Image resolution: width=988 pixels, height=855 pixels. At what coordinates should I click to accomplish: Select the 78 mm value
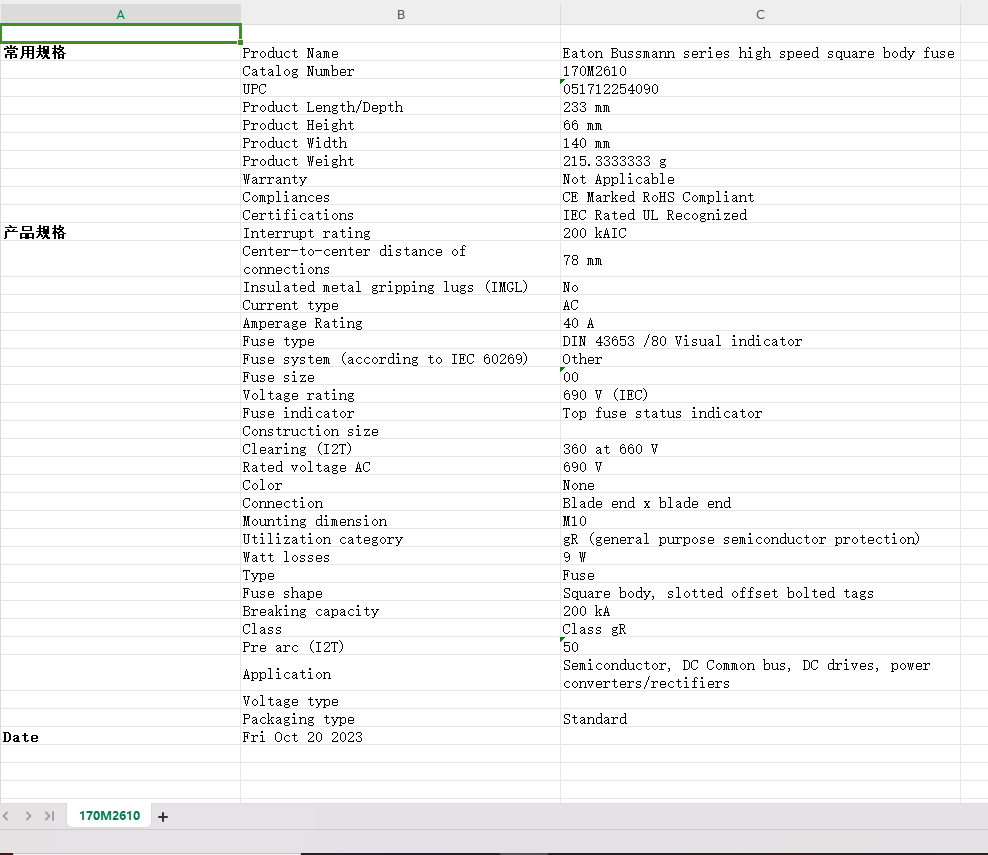[760, 260]
